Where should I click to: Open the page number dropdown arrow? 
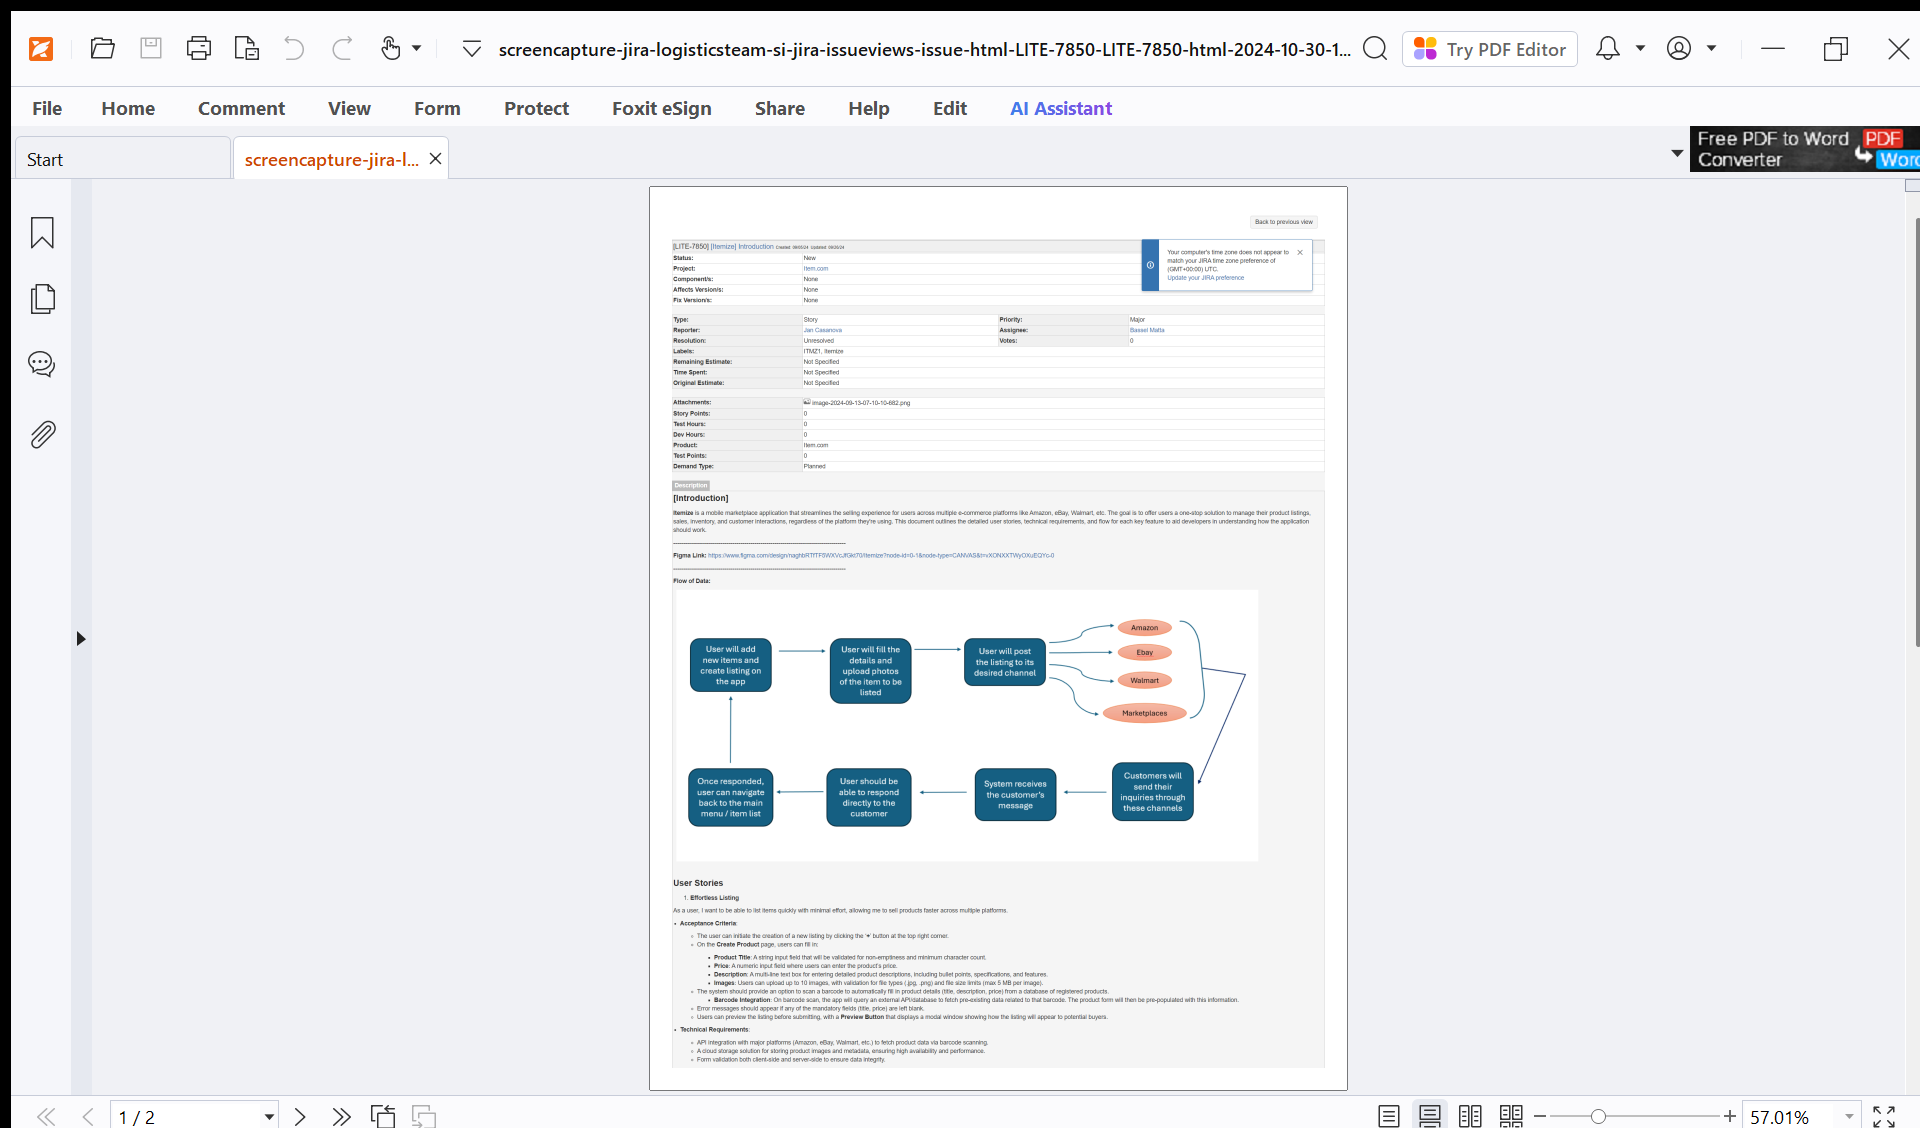(x=269, y=1116)
